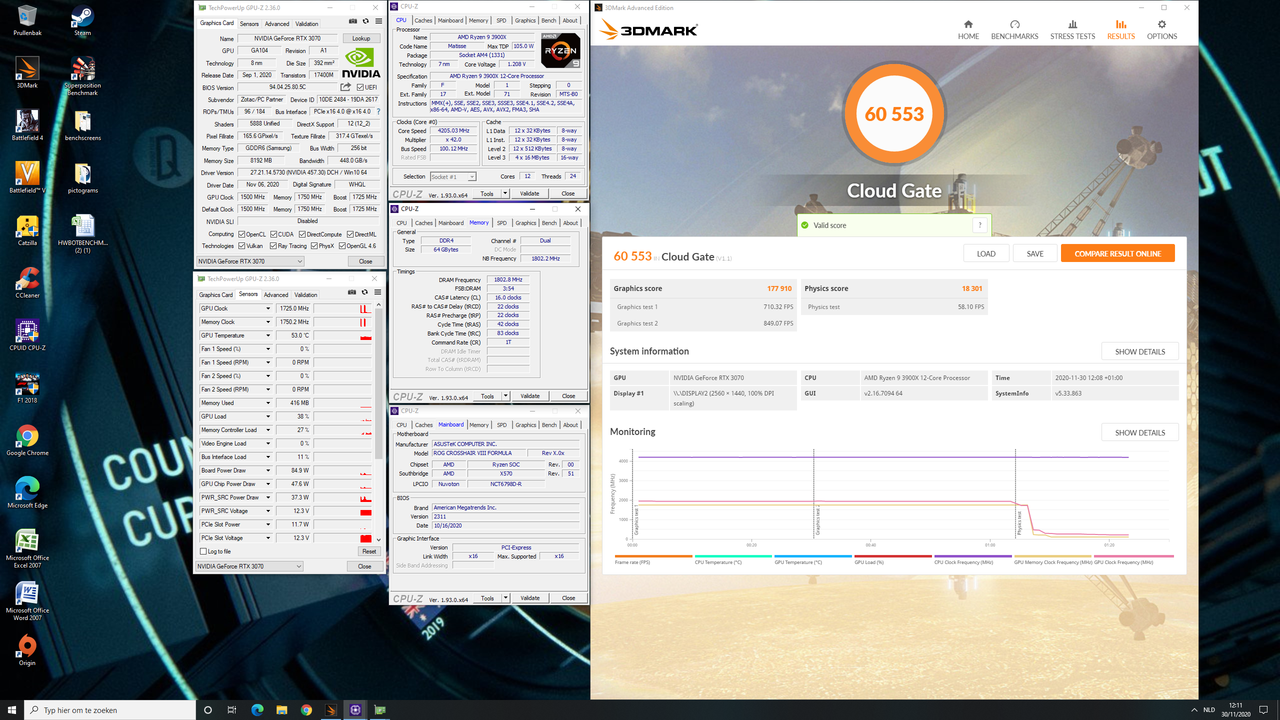Click Validate in CPU-Z Memory window
This screenshot has width=1280, height=720.
tap(529, 396)
